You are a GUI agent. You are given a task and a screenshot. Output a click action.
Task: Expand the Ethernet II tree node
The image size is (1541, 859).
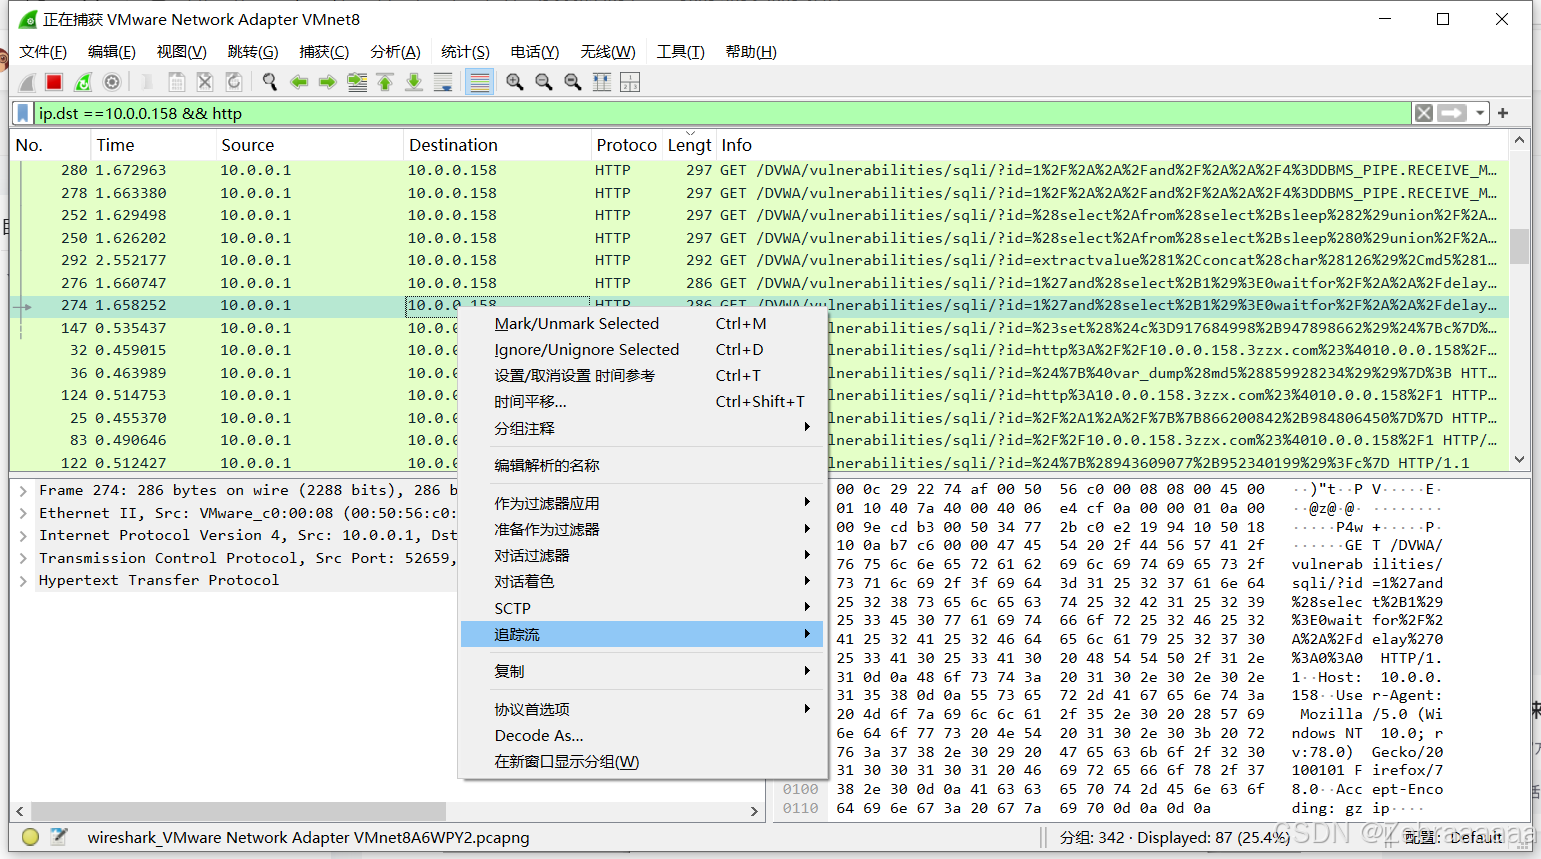point(22,513)
